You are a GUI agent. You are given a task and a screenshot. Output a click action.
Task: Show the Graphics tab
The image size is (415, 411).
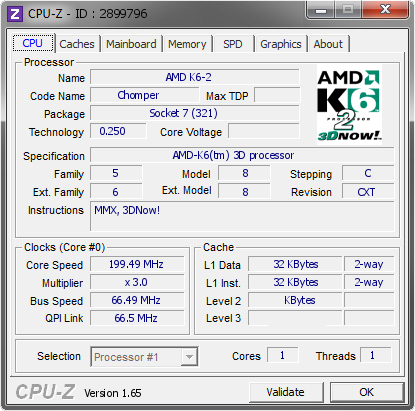tap(281, 44)
